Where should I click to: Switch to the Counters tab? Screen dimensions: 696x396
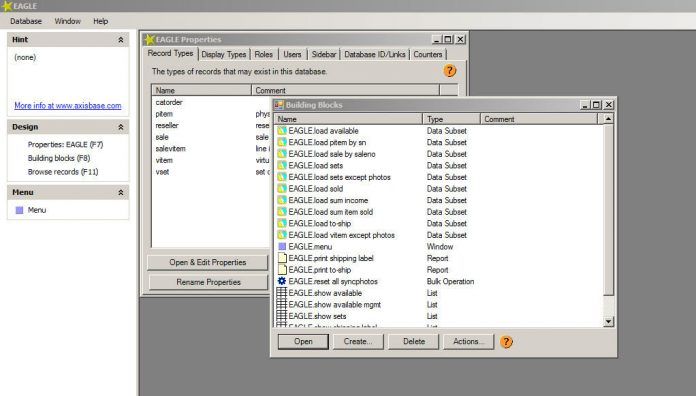(428, 54)
